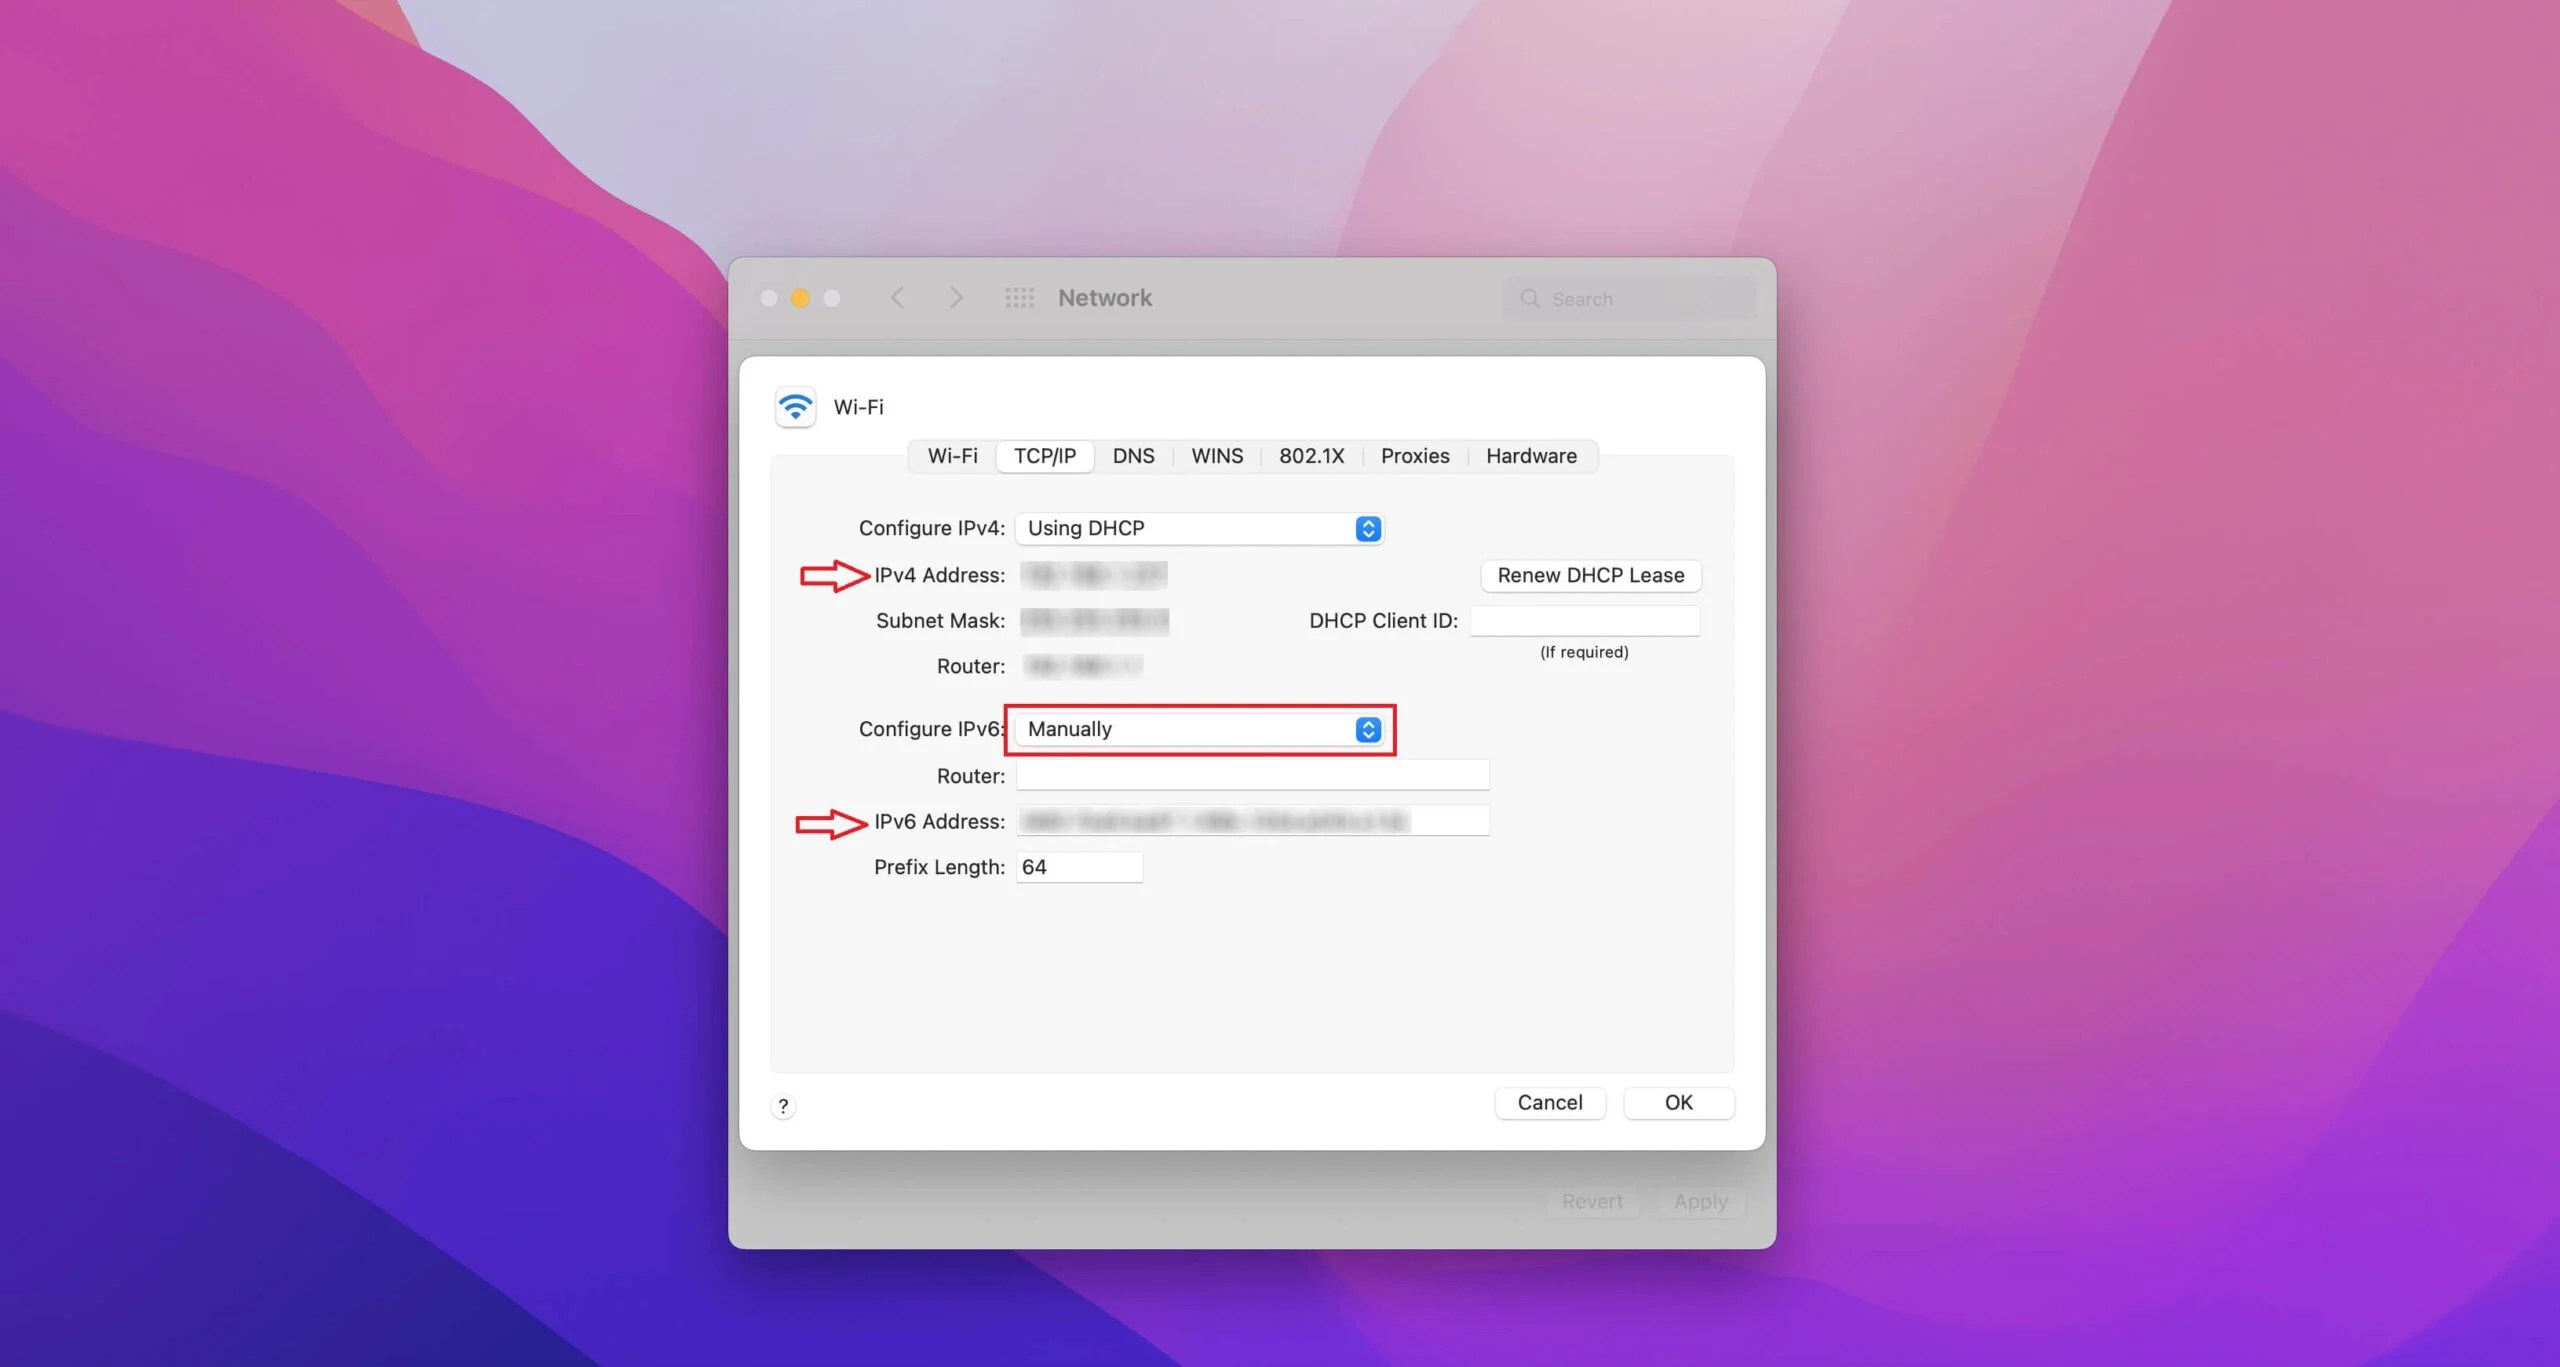Switch to the DNS tab

tap(1133, 456)
